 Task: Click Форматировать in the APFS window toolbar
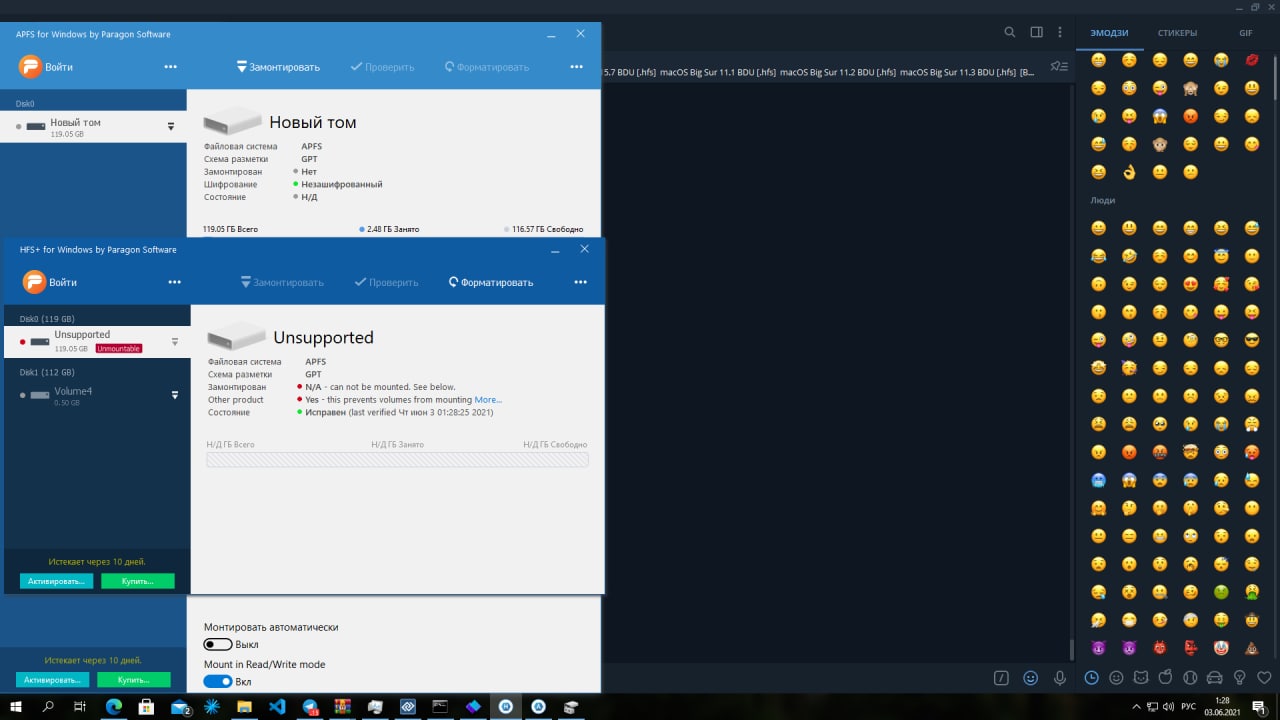coord(486,67)
